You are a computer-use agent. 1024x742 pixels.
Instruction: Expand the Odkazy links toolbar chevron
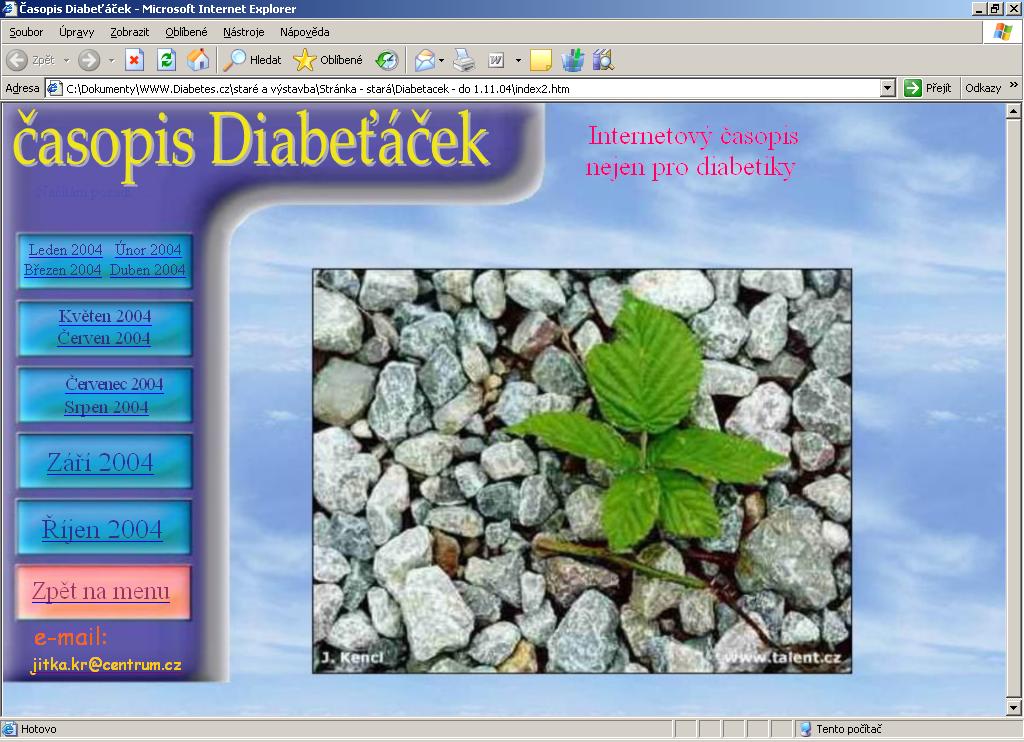(1014, 85)
